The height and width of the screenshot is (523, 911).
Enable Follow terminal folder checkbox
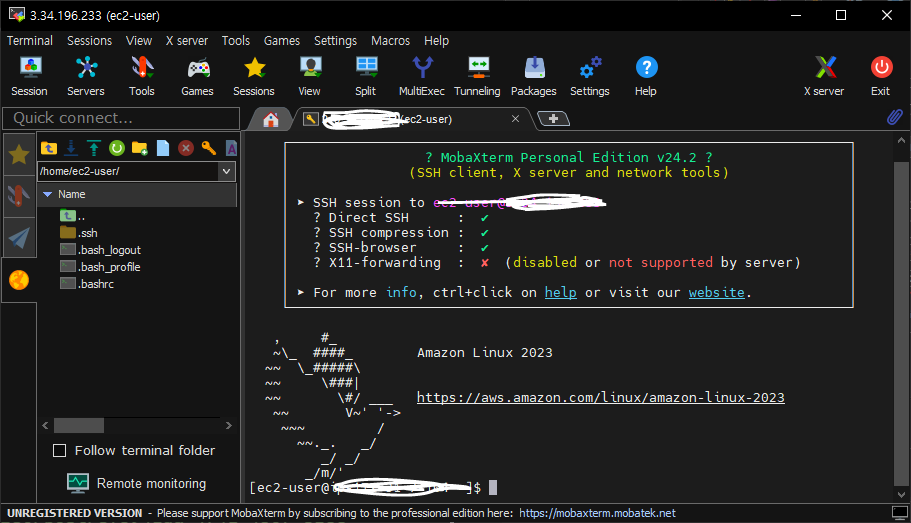pos(59,450)
